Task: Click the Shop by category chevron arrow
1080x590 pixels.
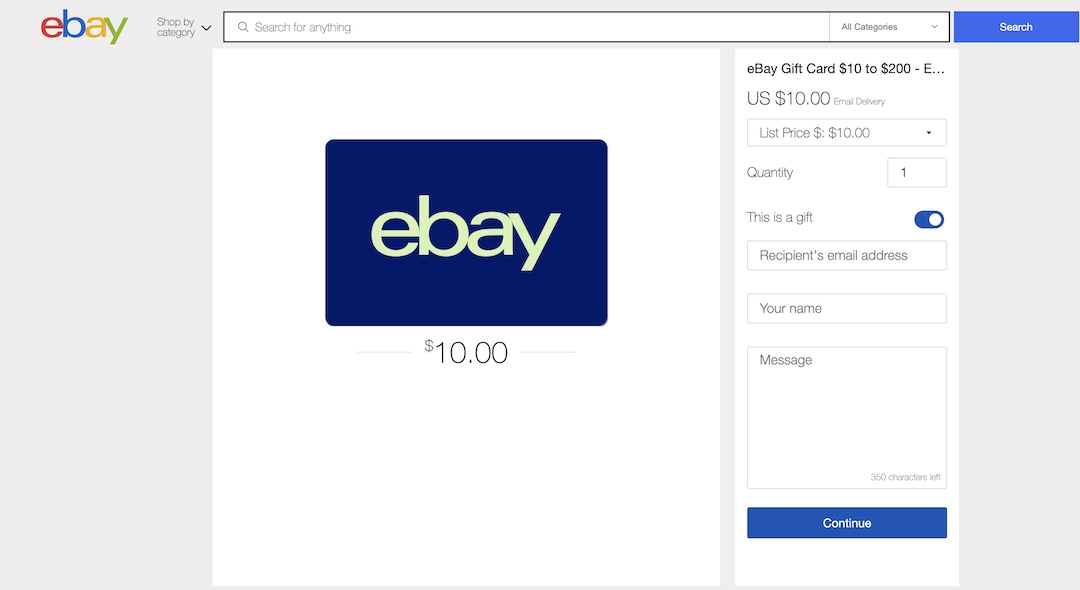Action: point(206,28)
